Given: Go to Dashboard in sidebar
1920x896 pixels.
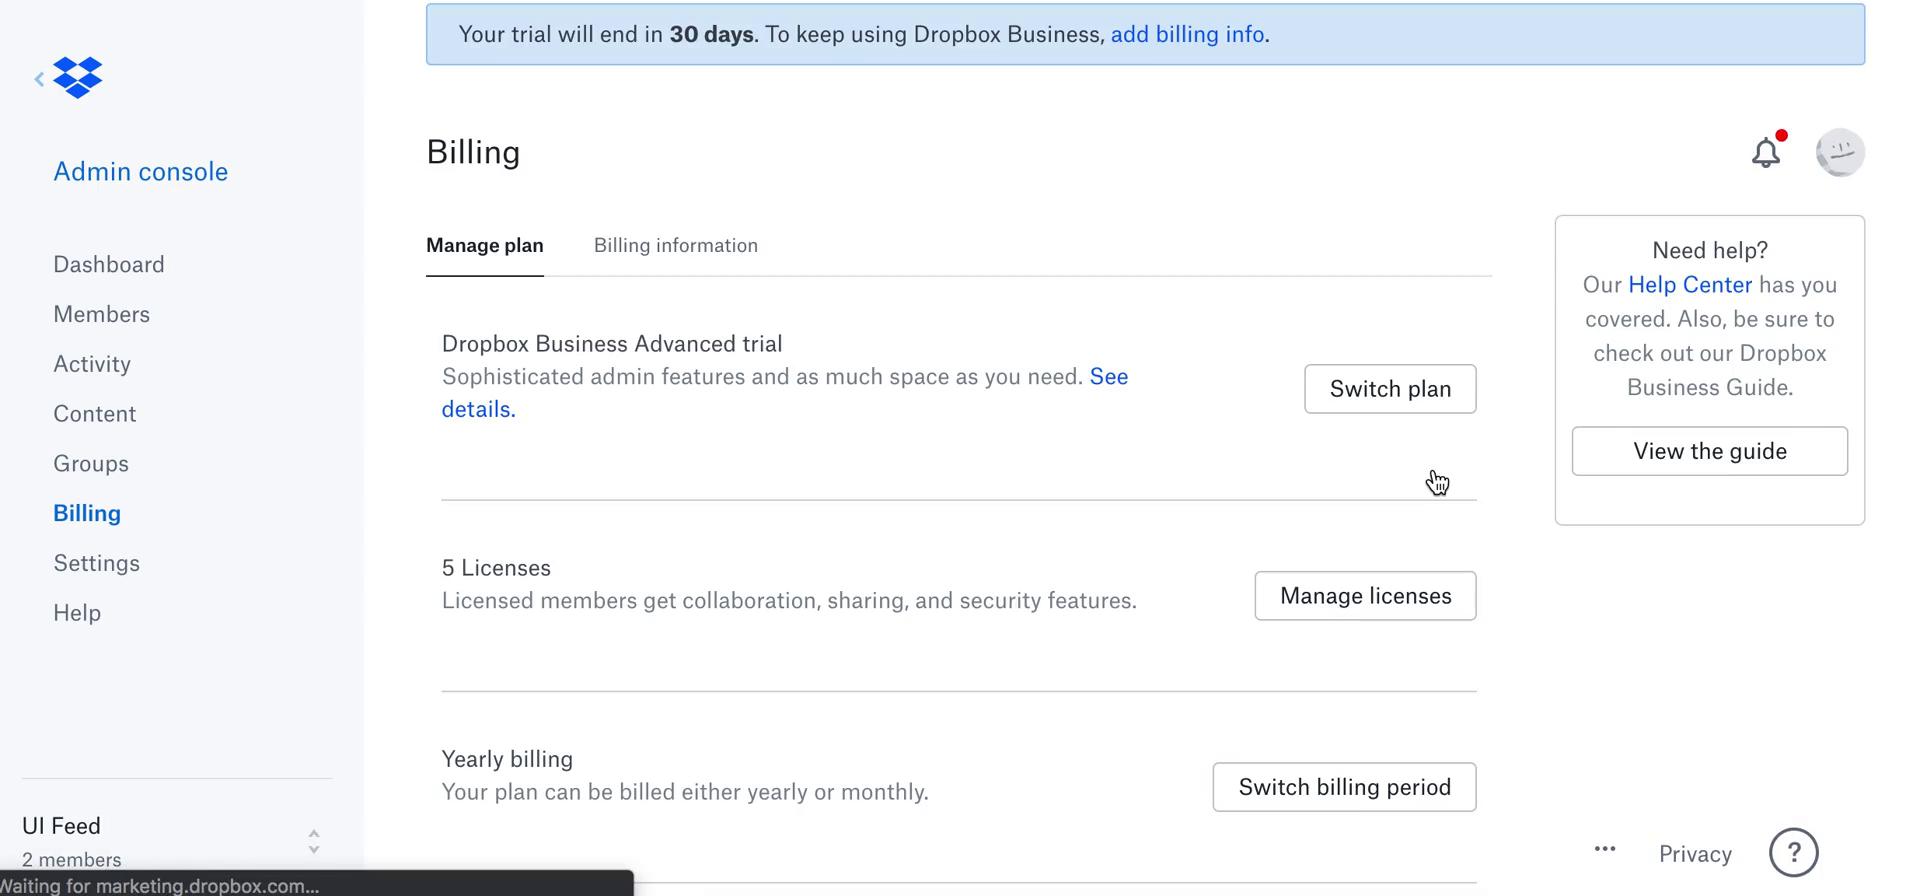Looking at the screenshot, I should coord(109,264).
